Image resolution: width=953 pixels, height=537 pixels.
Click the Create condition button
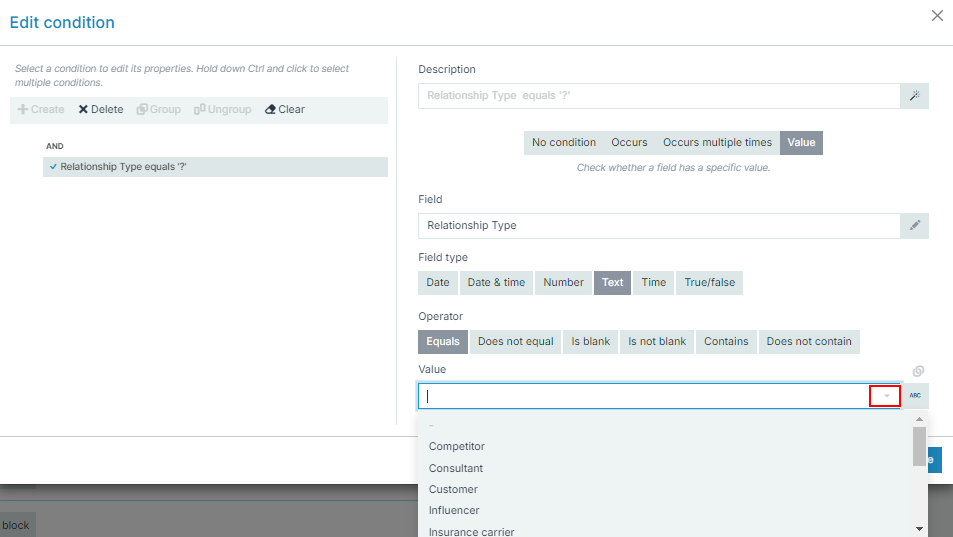click(x=41, y=110)
